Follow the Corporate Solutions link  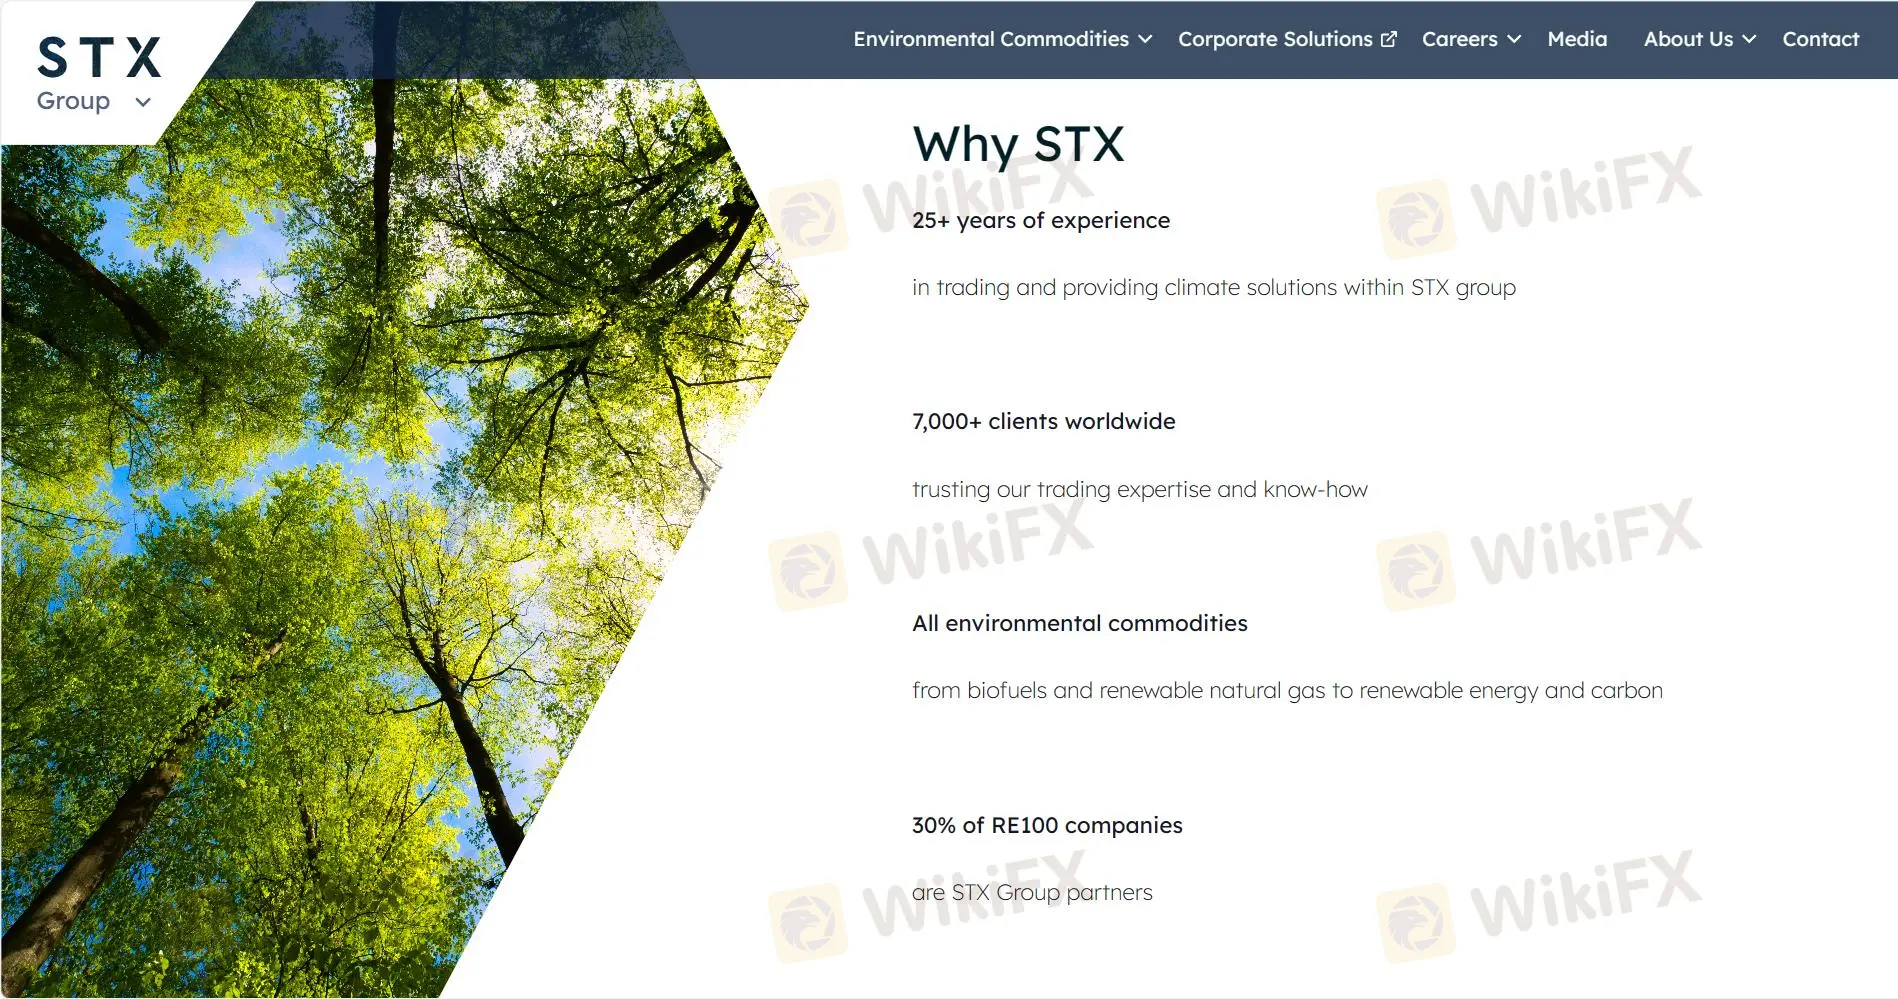(x=1274, y=39)
